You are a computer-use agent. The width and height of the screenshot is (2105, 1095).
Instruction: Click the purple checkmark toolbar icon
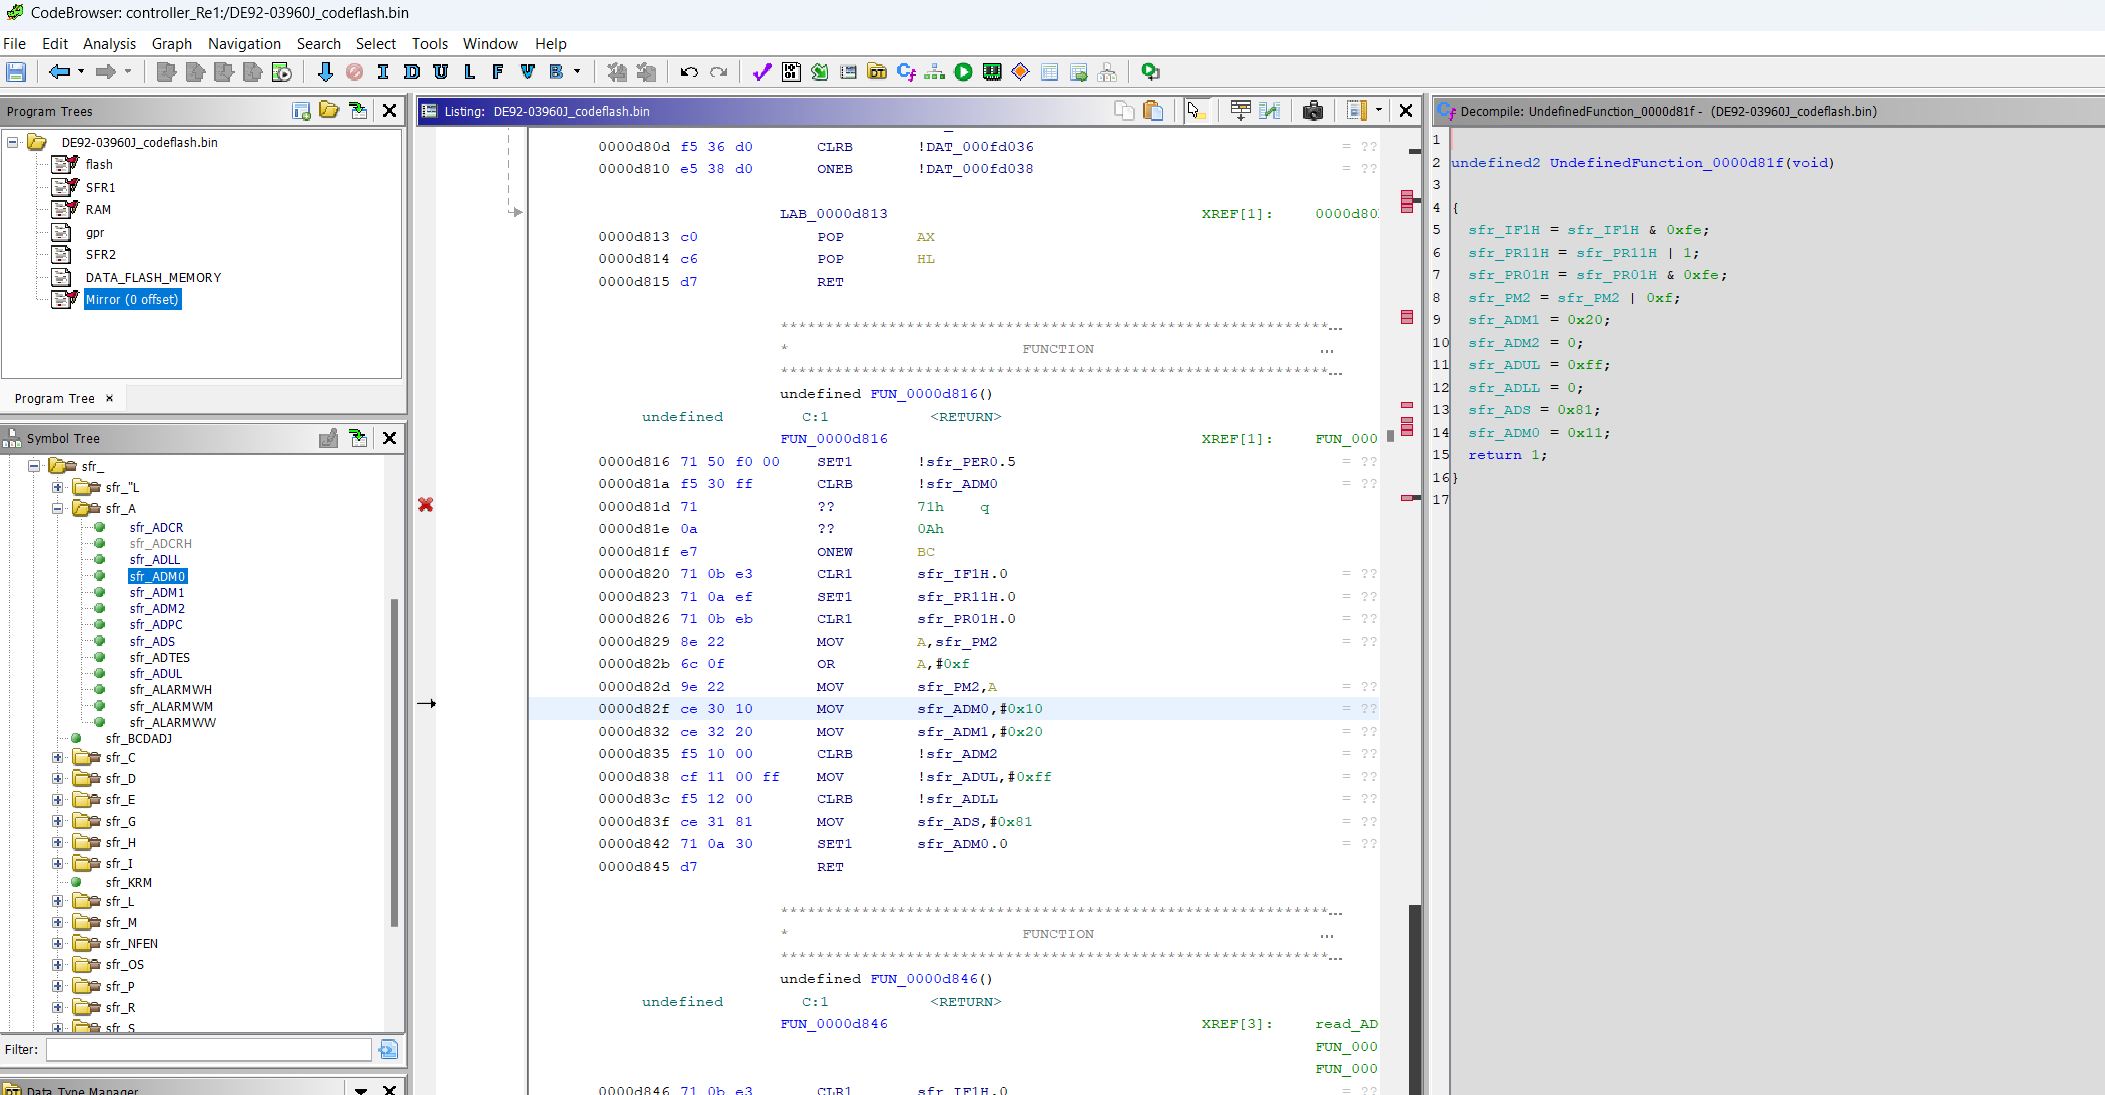coord(762,72)
